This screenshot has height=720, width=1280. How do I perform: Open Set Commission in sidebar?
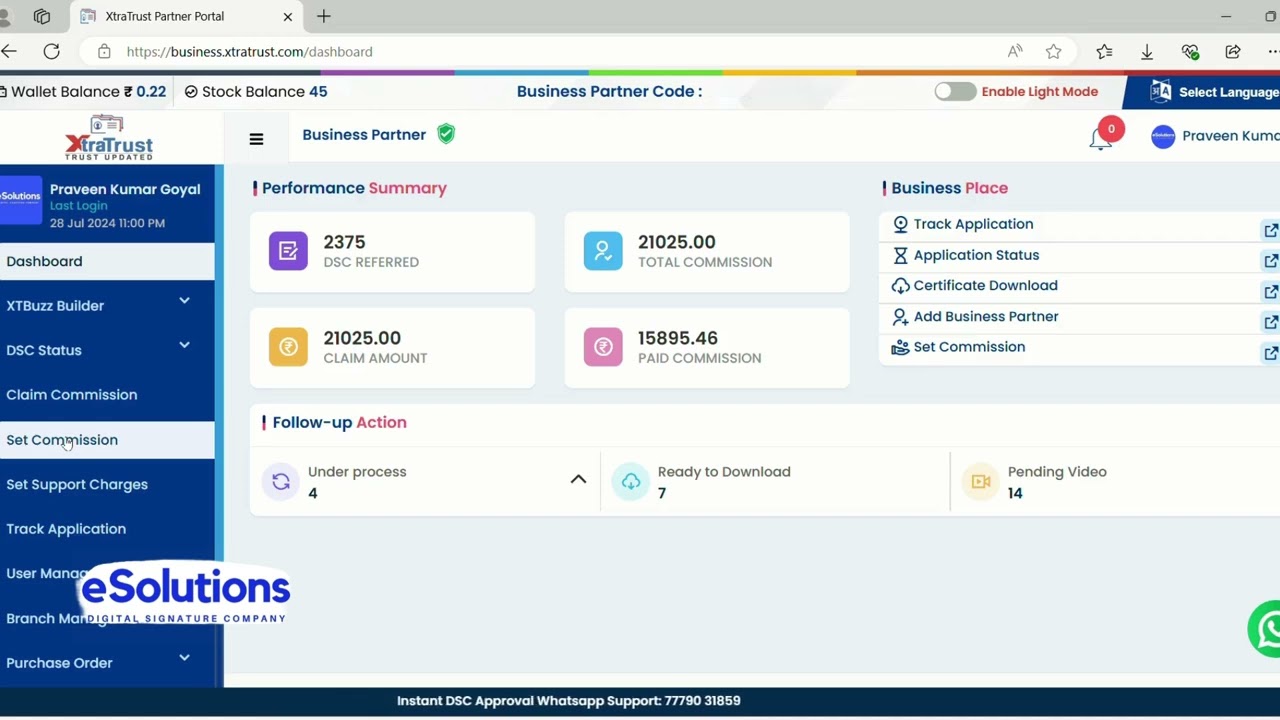pyautogui.click(x=107, y=440)
